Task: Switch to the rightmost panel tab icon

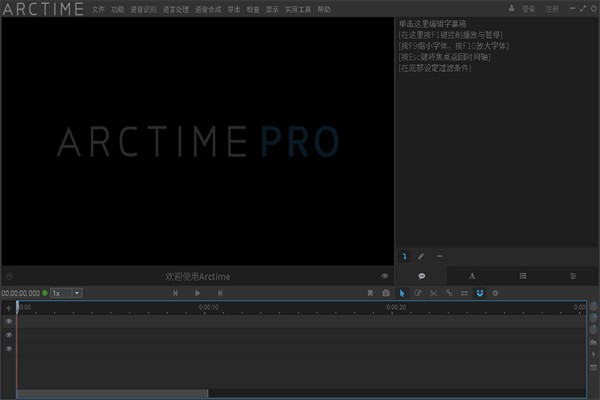Action: point(573,276)
